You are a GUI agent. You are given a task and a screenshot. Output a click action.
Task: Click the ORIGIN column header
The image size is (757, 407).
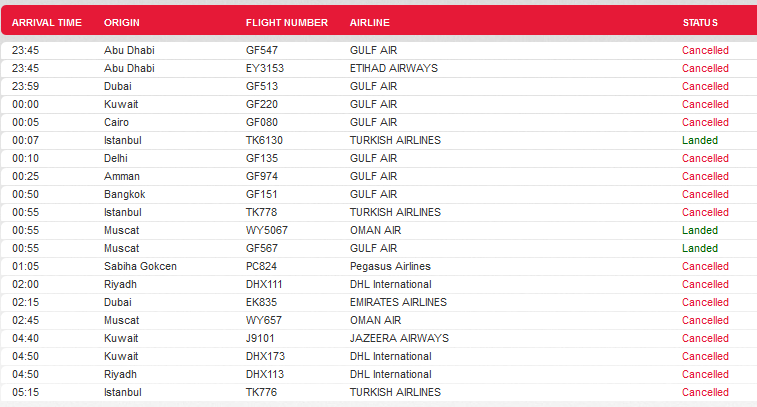(122, 23)
